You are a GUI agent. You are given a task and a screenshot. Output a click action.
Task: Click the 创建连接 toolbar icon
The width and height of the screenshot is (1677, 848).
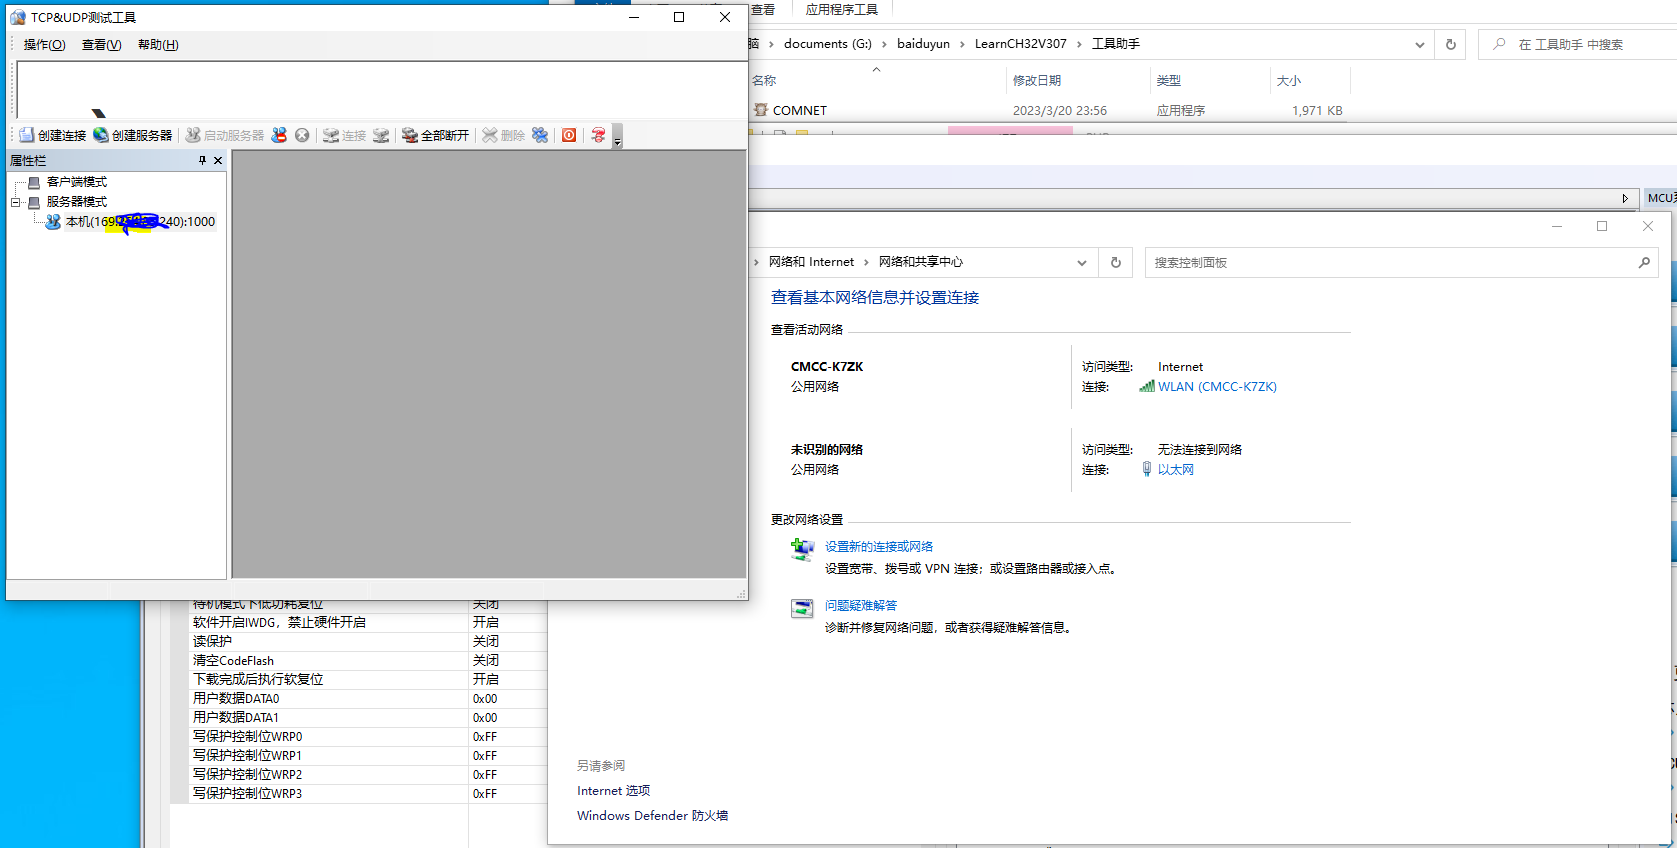[x=27, y=135]
